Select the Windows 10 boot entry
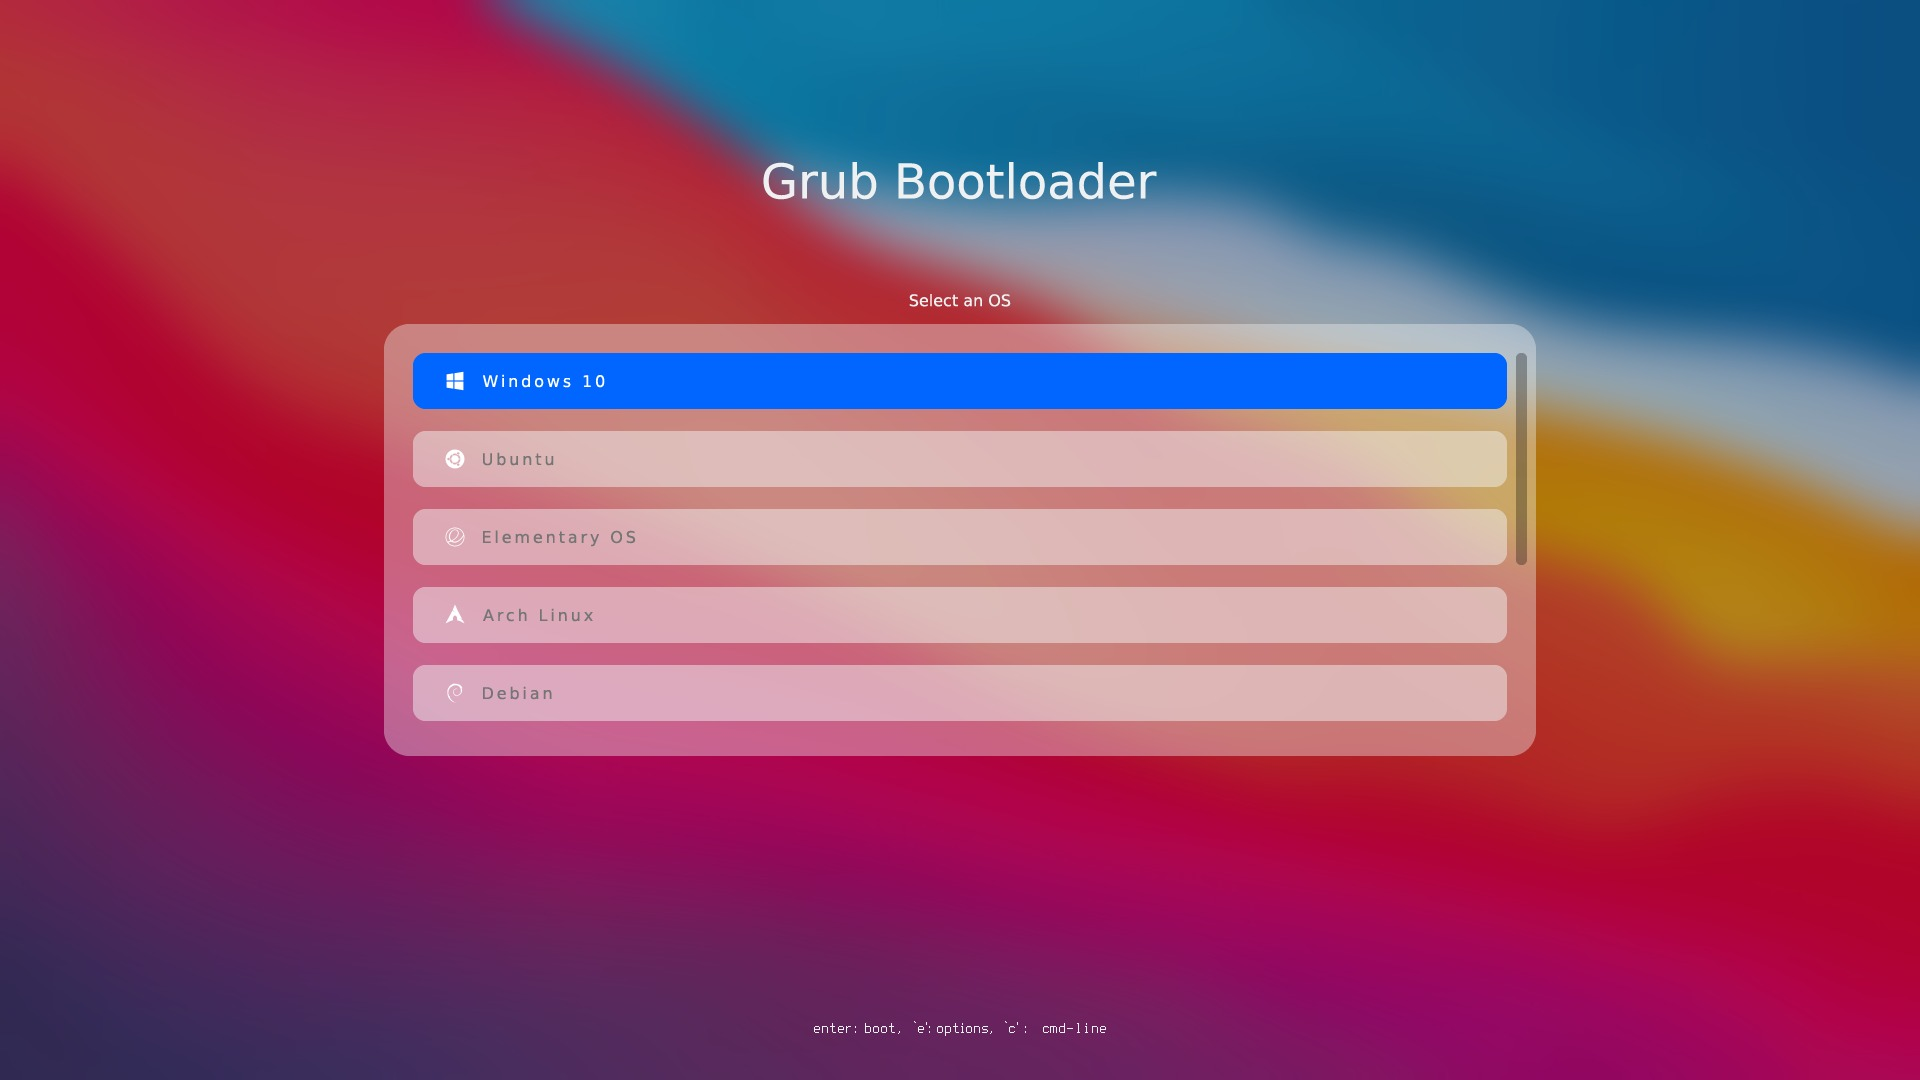1920x1080 pixels. [960, 381]
